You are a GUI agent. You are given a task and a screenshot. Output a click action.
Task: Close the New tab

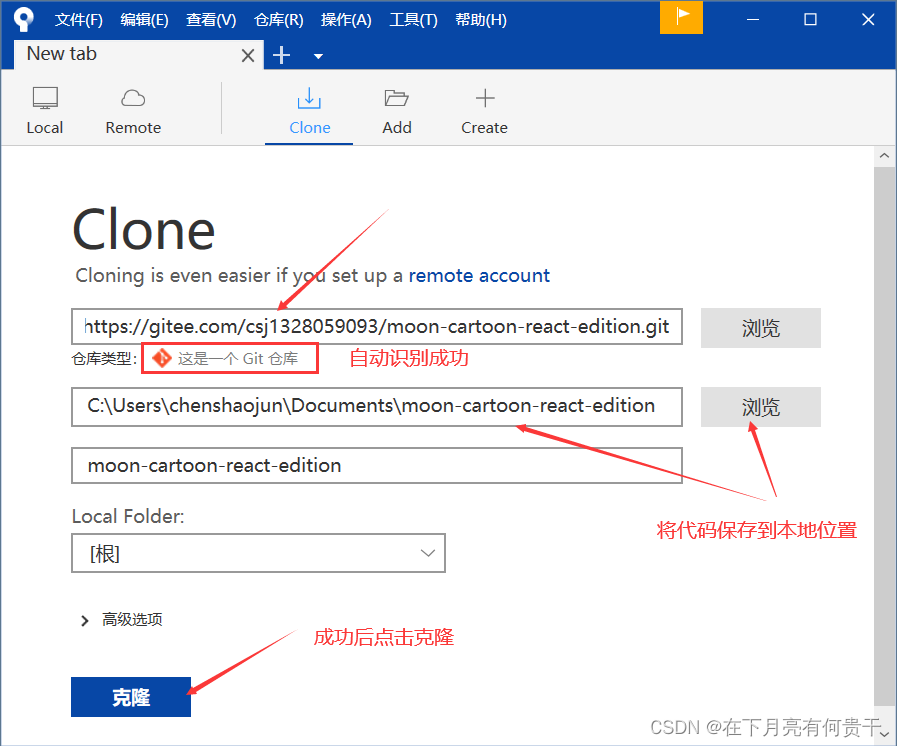tap(248, 55)
